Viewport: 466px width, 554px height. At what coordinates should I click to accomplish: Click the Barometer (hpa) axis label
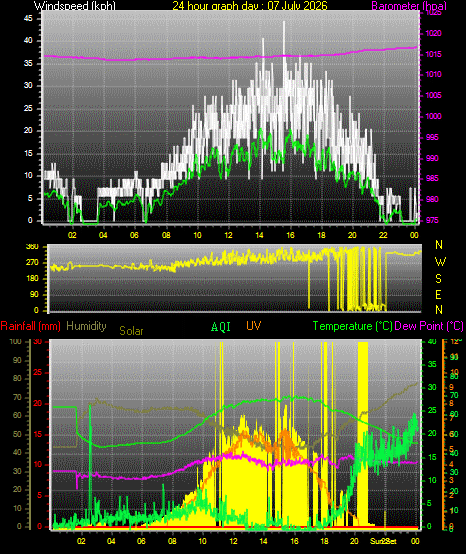click(409, 6)
